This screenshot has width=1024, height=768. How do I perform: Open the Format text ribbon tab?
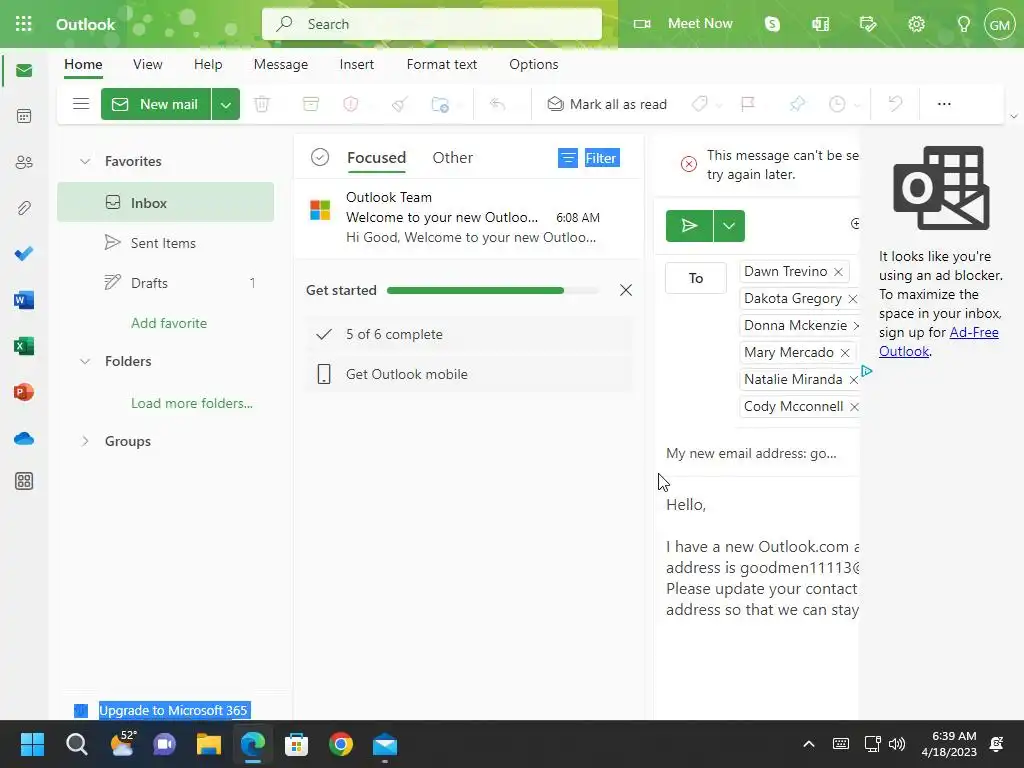point(441,64)
